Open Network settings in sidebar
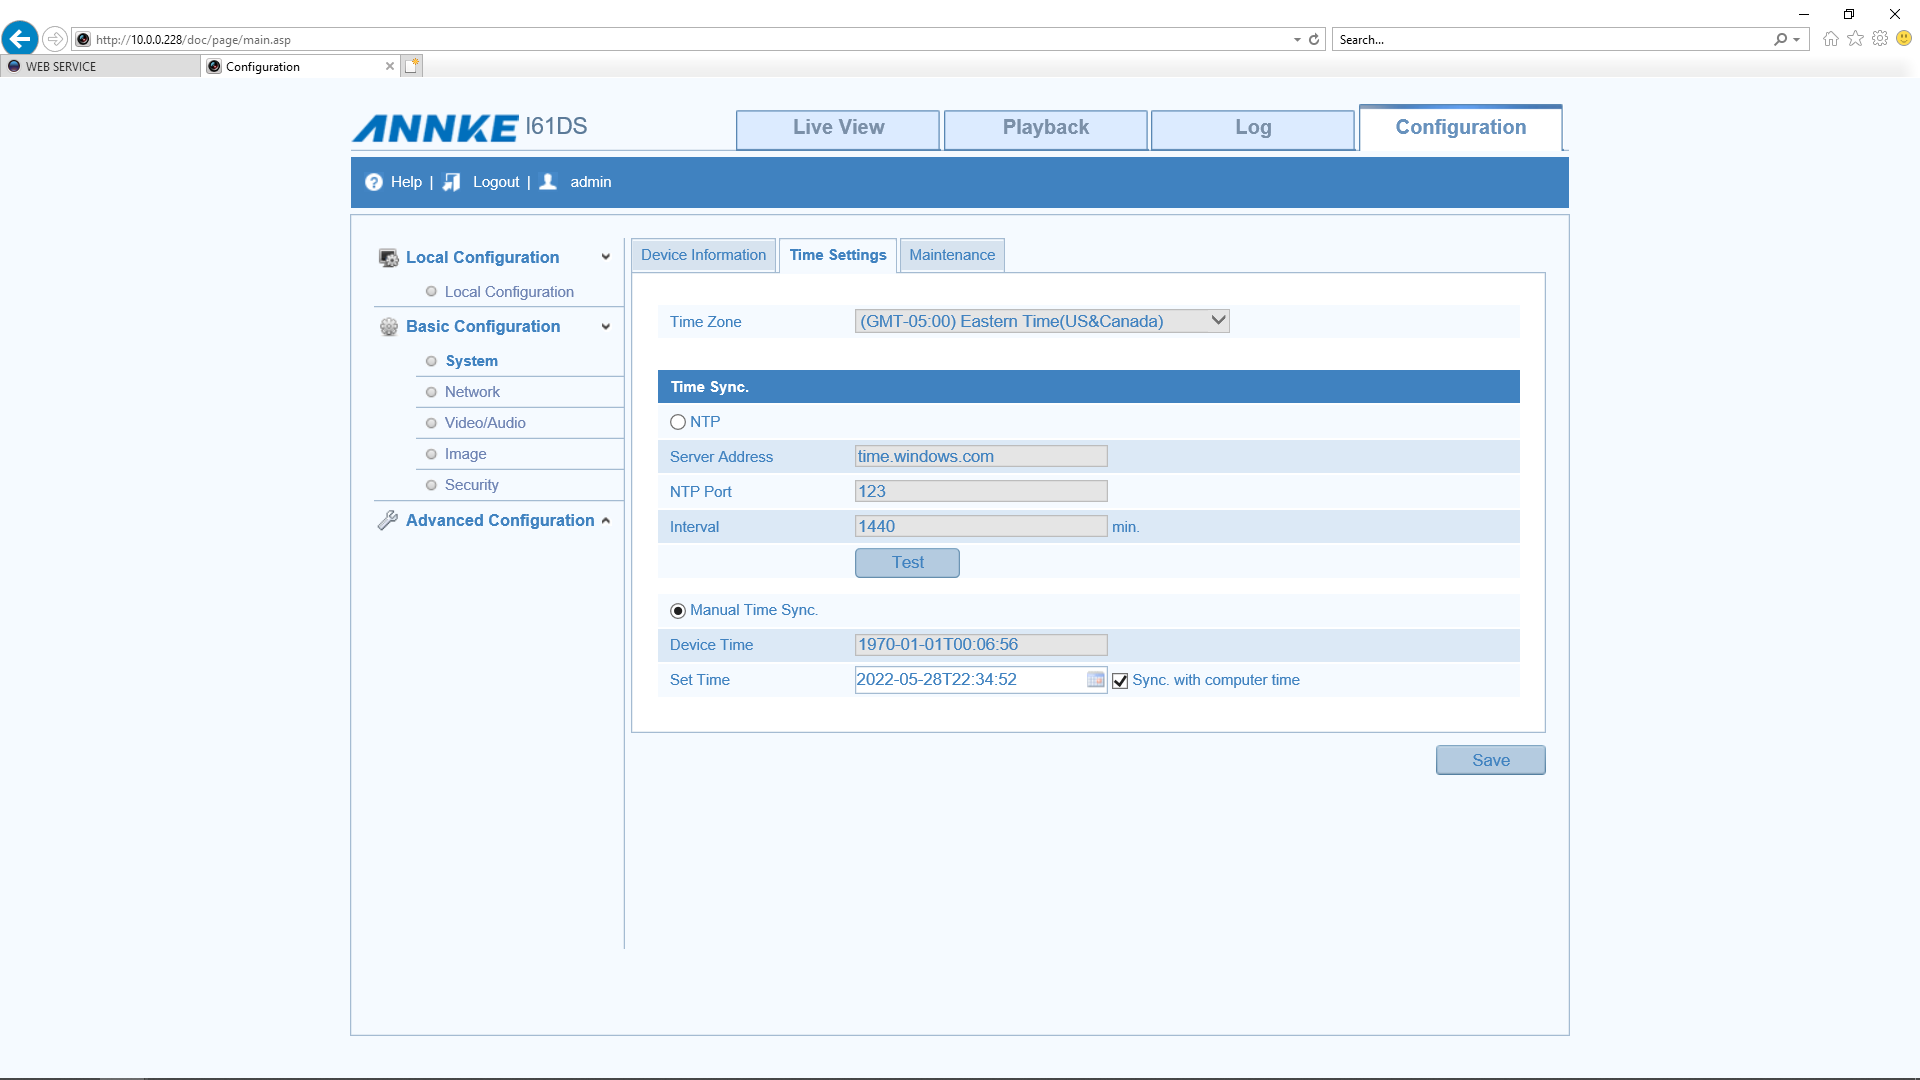The width and height of the screenshot is (1920, 1080). (472, 392)
